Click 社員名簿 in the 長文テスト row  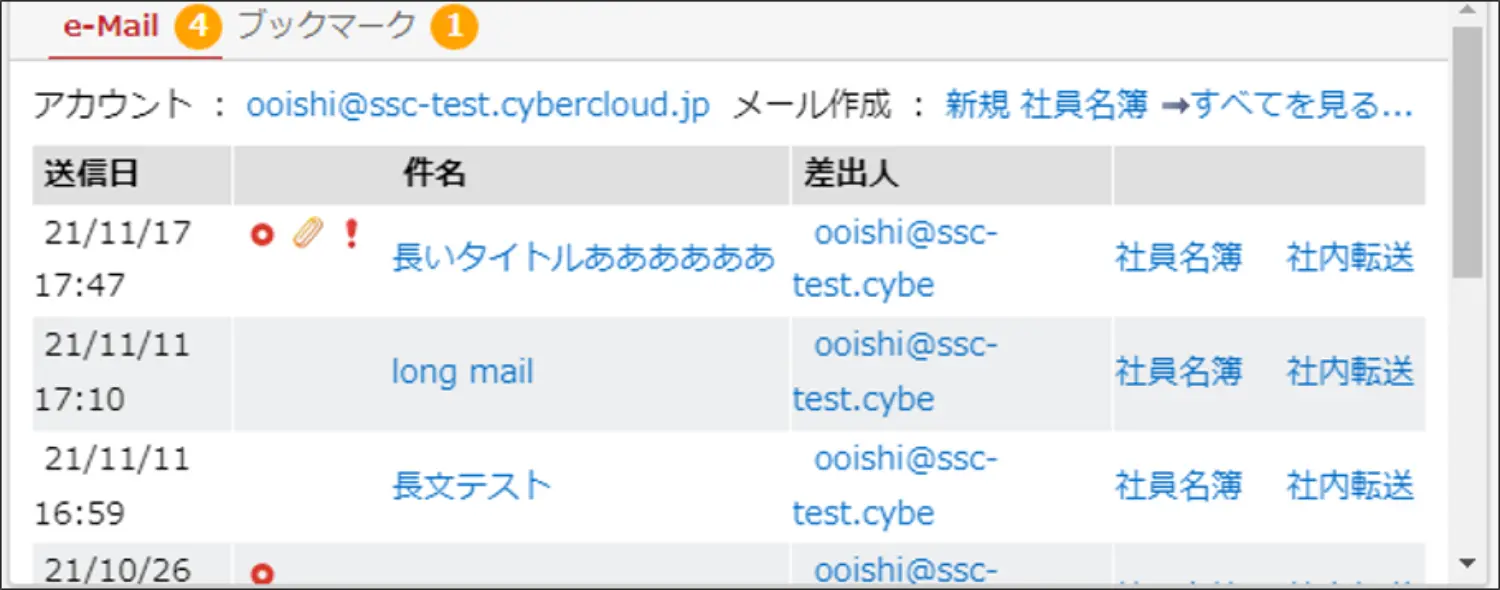click(x=1178, y=487)
